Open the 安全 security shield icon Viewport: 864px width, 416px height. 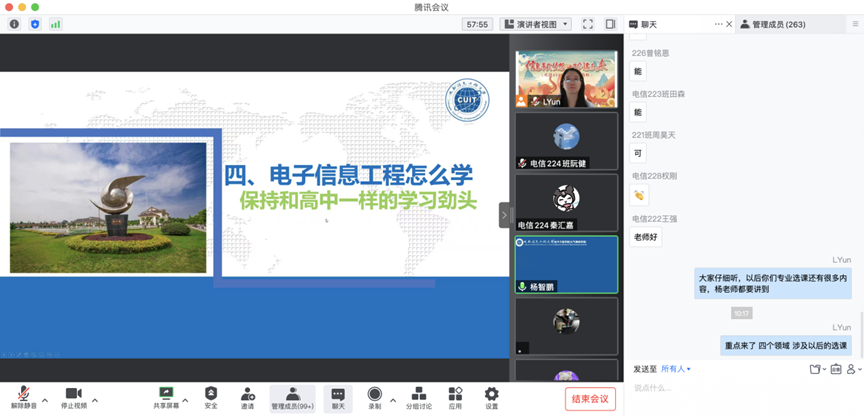(x=211, y=394)
